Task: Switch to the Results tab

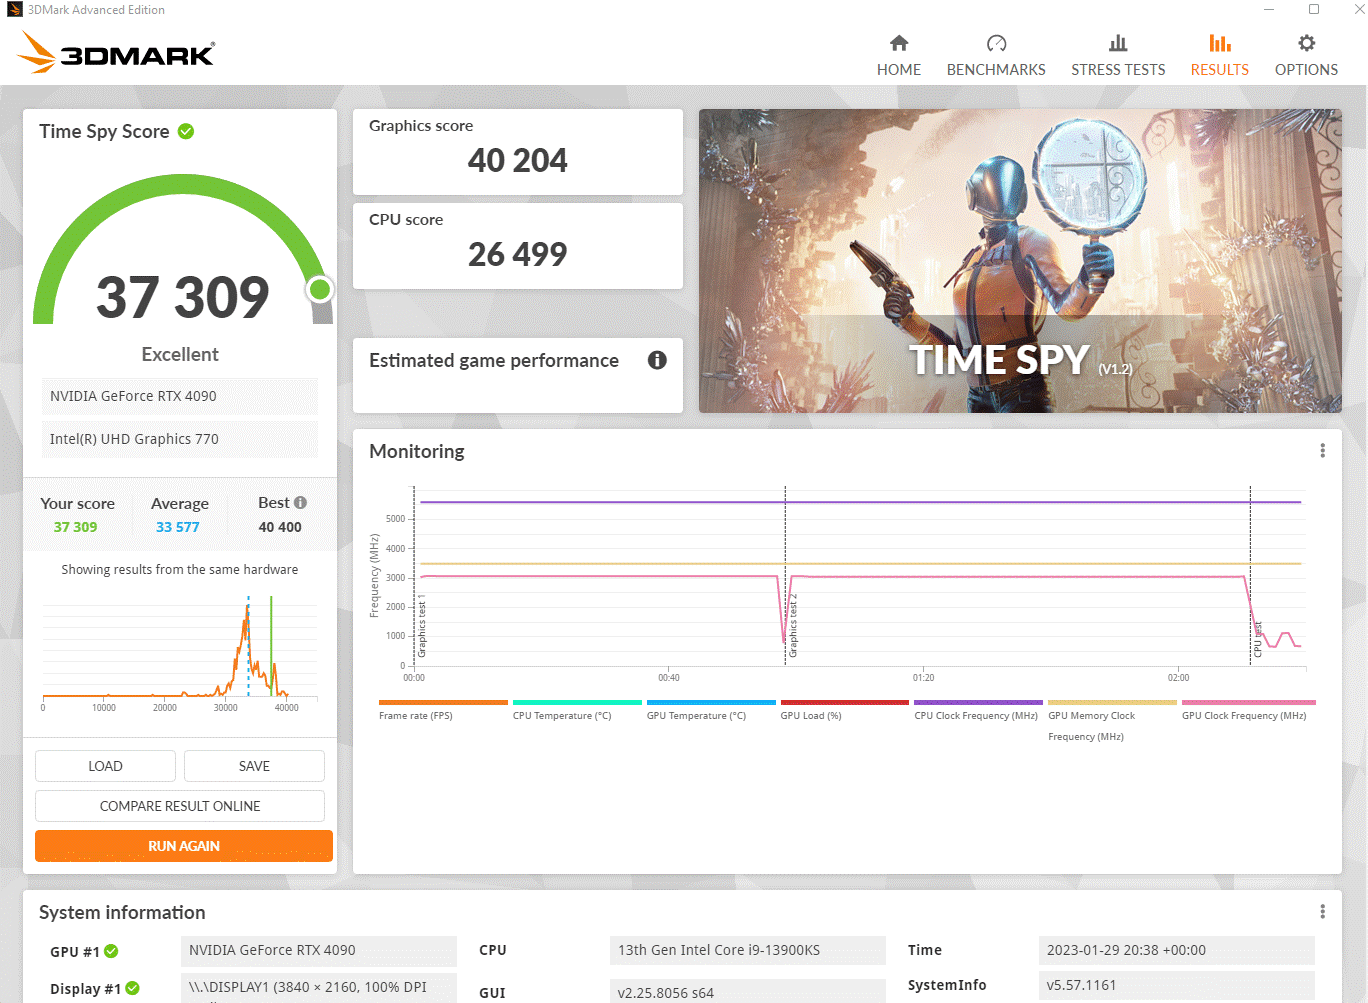Action: click(x=1219, y=56)
